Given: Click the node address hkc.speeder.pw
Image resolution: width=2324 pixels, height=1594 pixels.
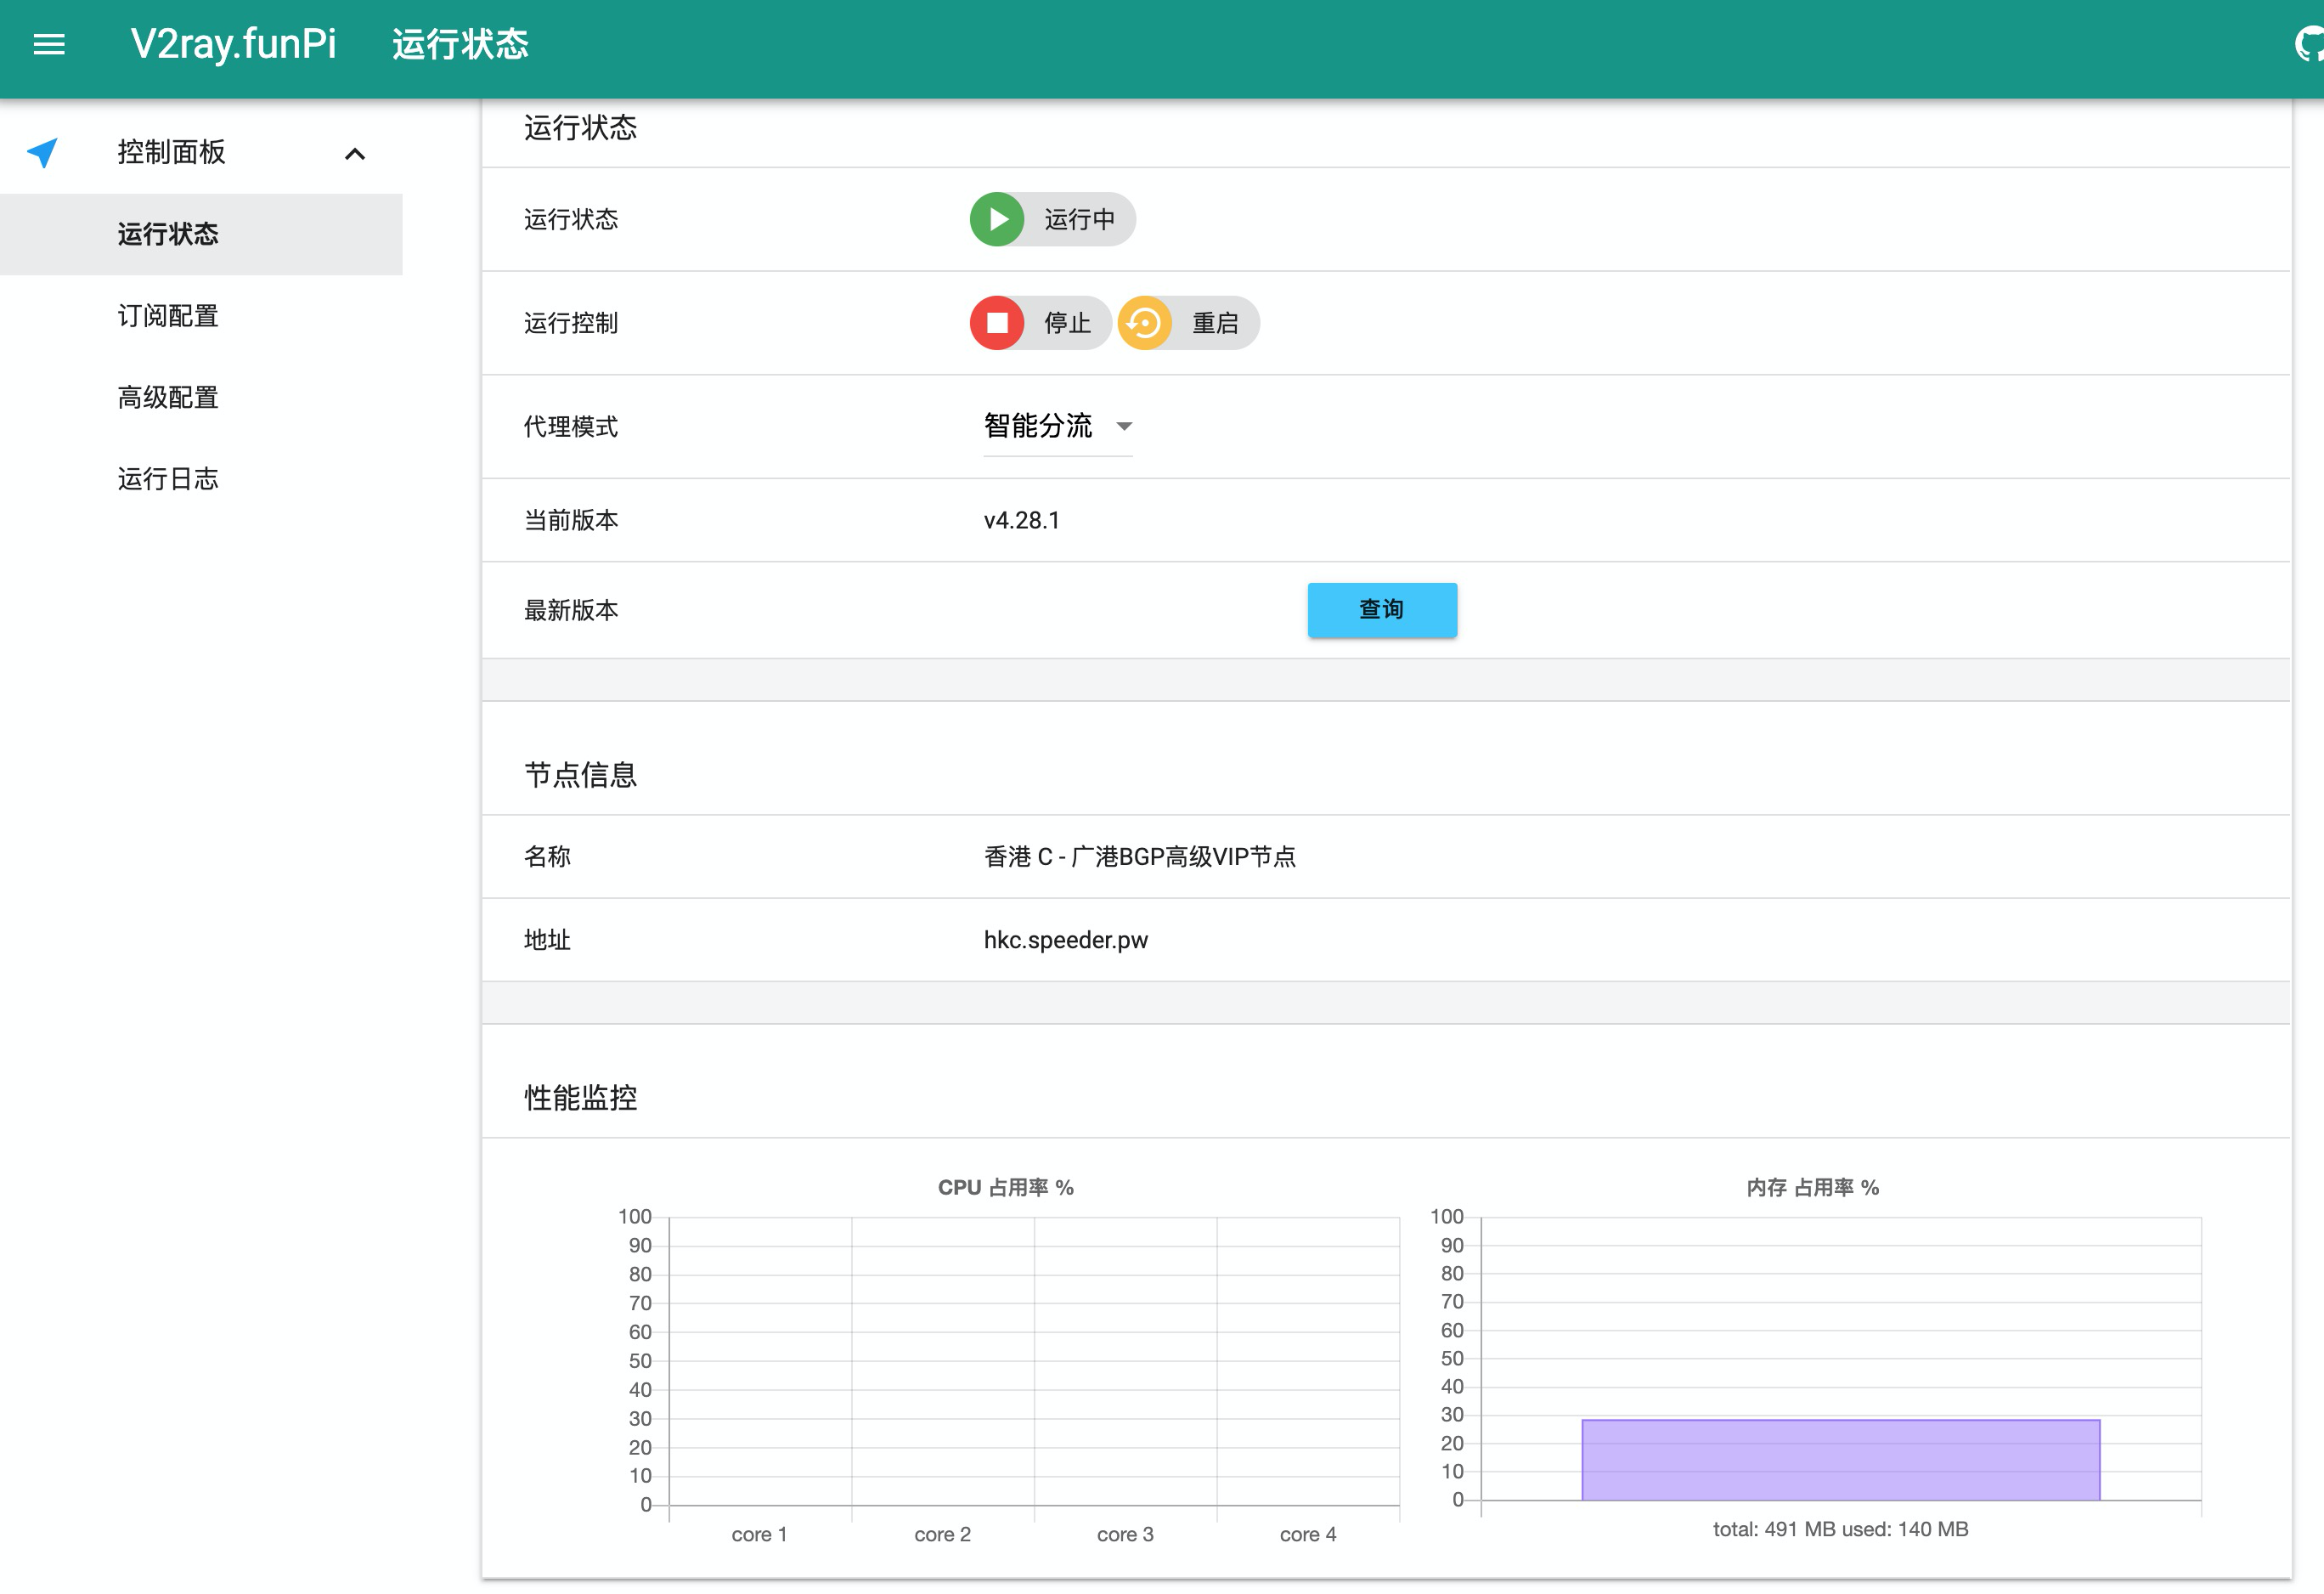Looking at the screenshot, I should 1066,941.
